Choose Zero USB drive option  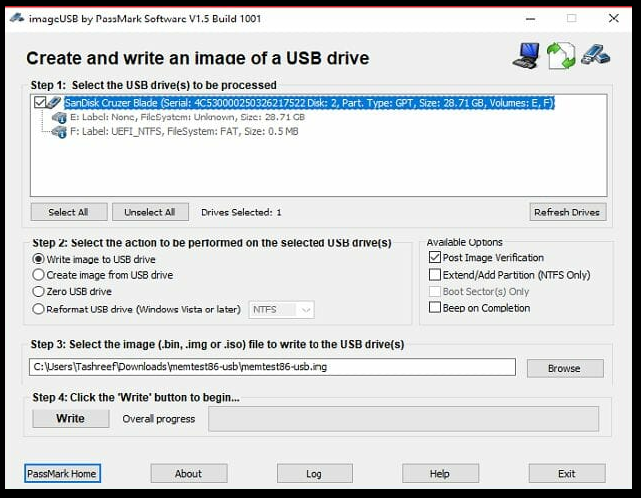click(72, 292)
